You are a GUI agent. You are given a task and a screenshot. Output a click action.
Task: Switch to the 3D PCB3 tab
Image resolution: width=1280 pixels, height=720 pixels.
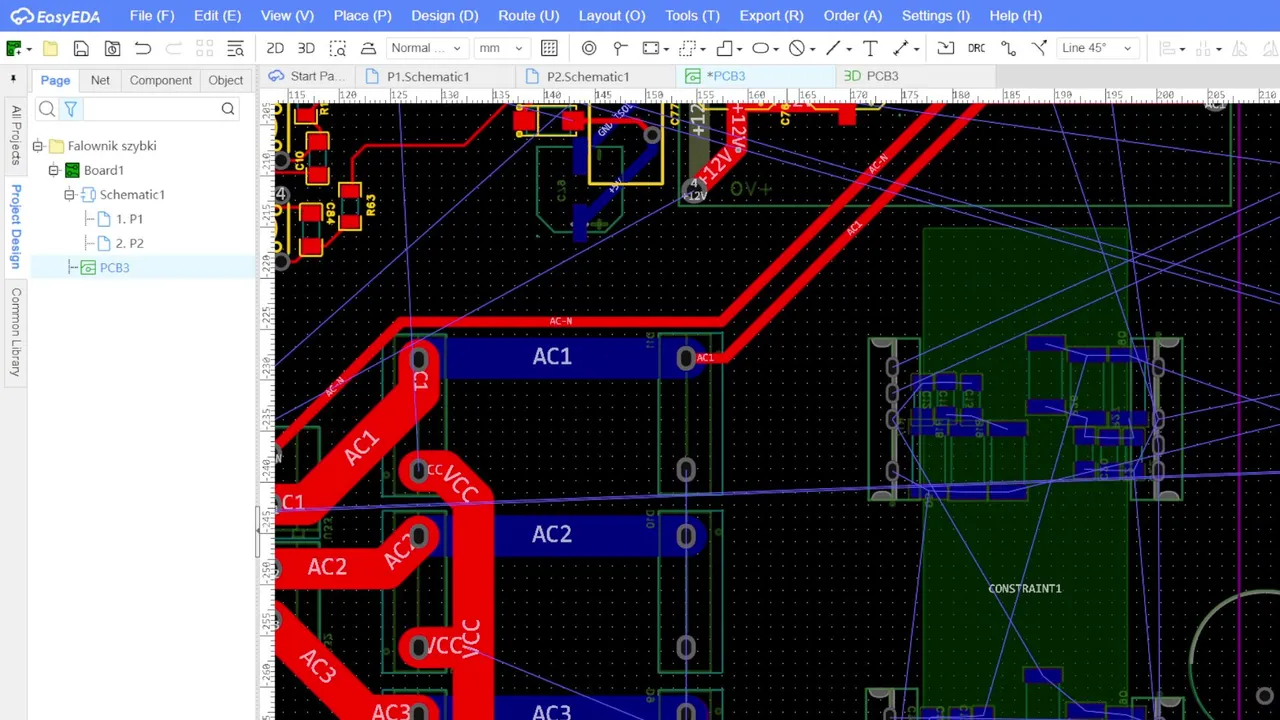870,76
